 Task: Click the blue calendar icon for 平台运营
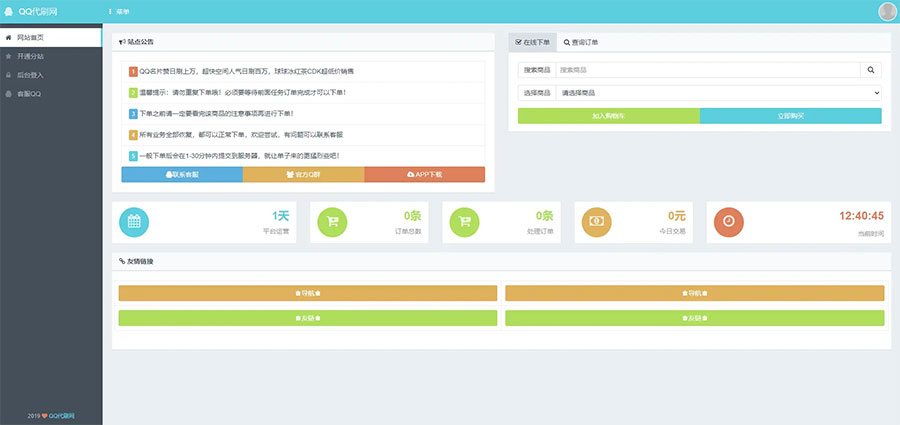click(x=133, y=222)
